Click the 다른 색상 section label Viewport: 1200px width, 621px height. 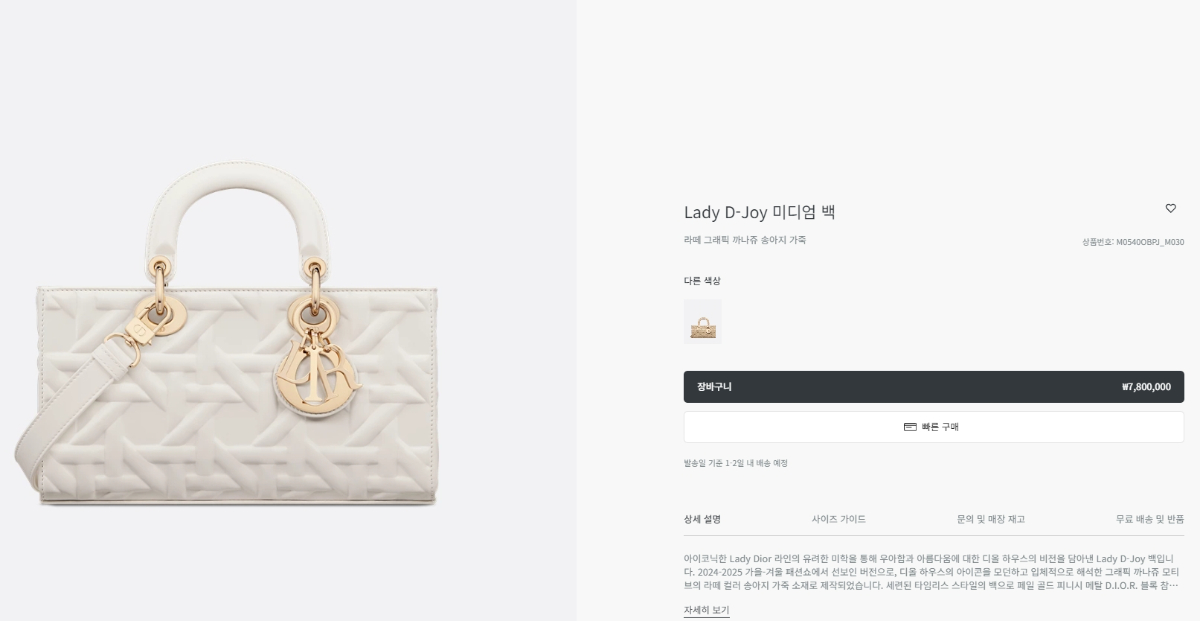coord(702,281)
